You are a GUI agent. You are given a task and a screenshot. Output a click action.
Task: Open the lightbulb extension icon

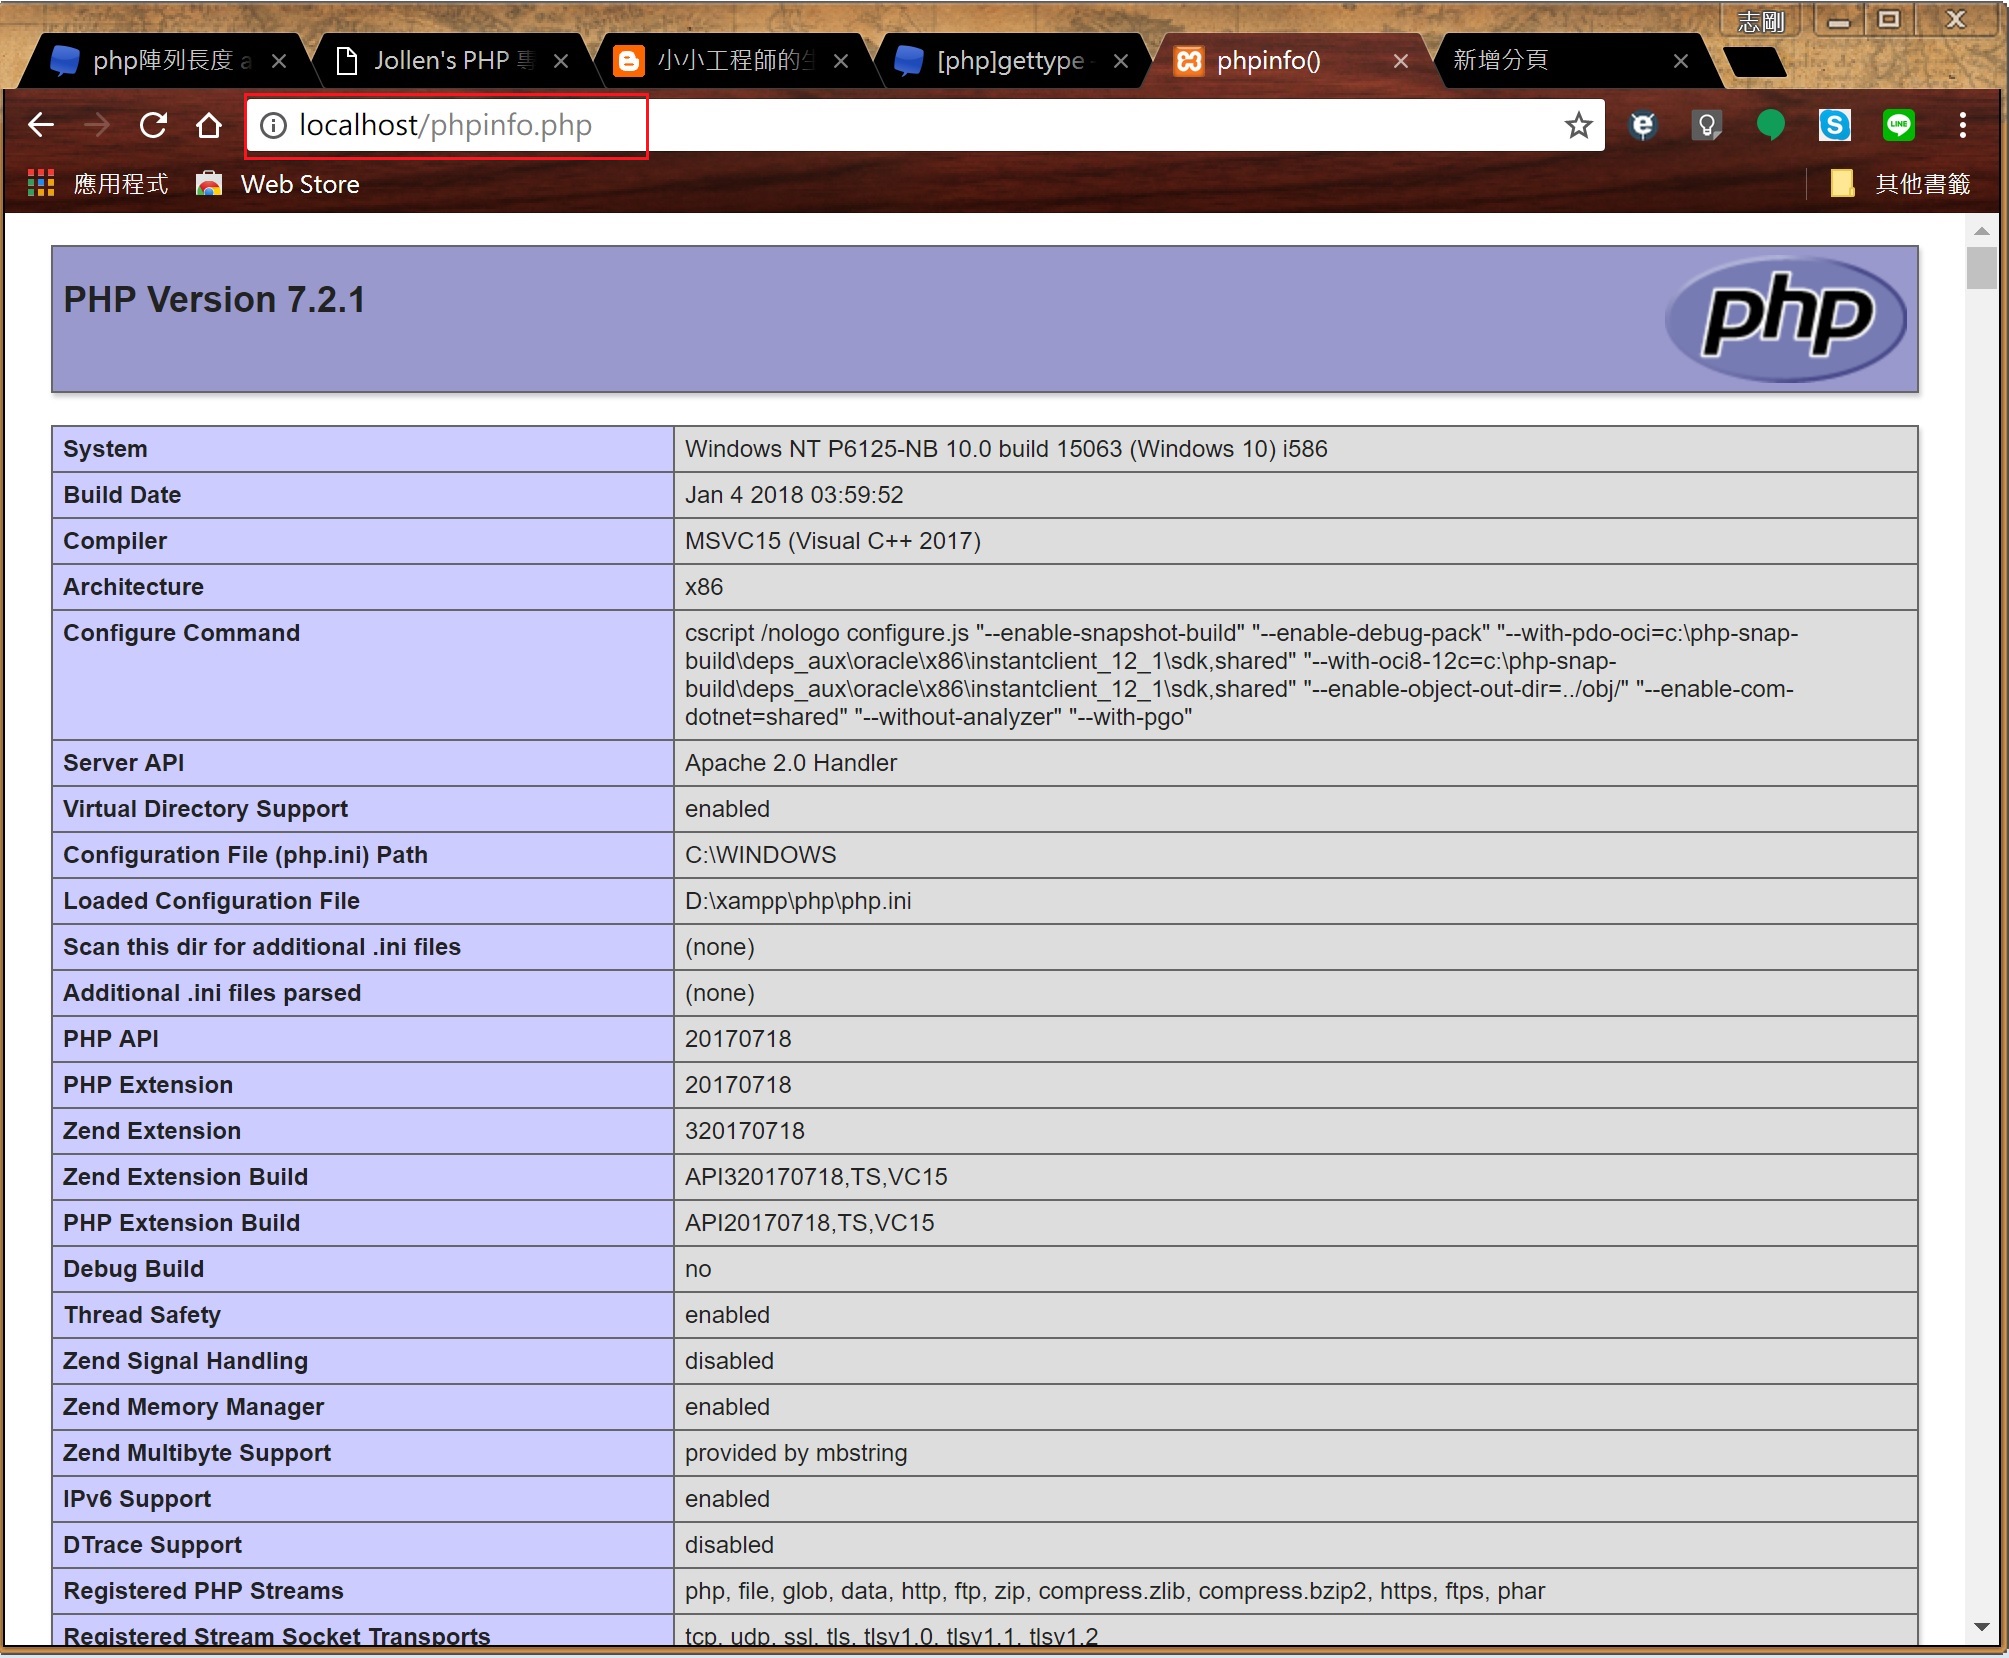1706,125
